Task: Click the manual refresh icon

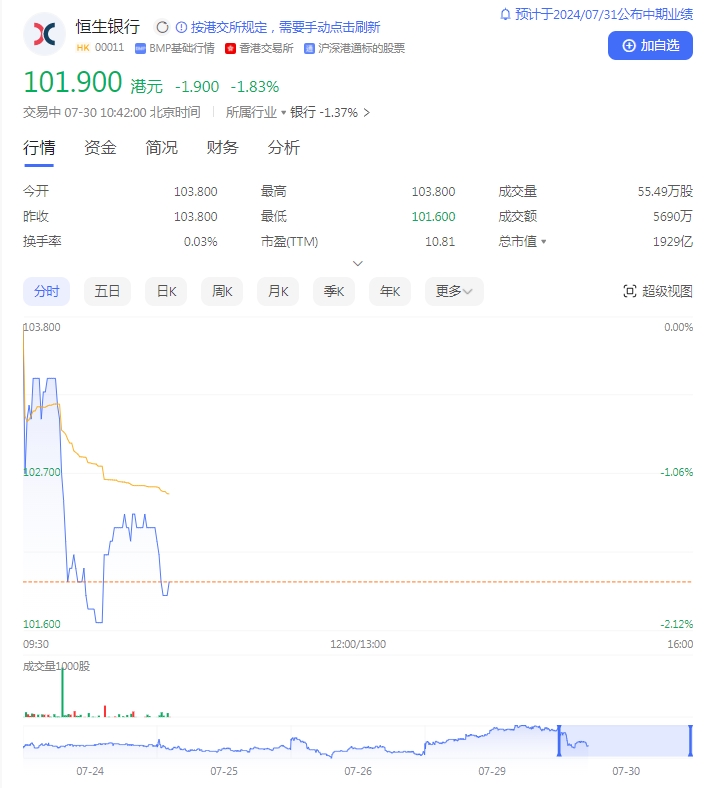Action: [x=162, y=27]
